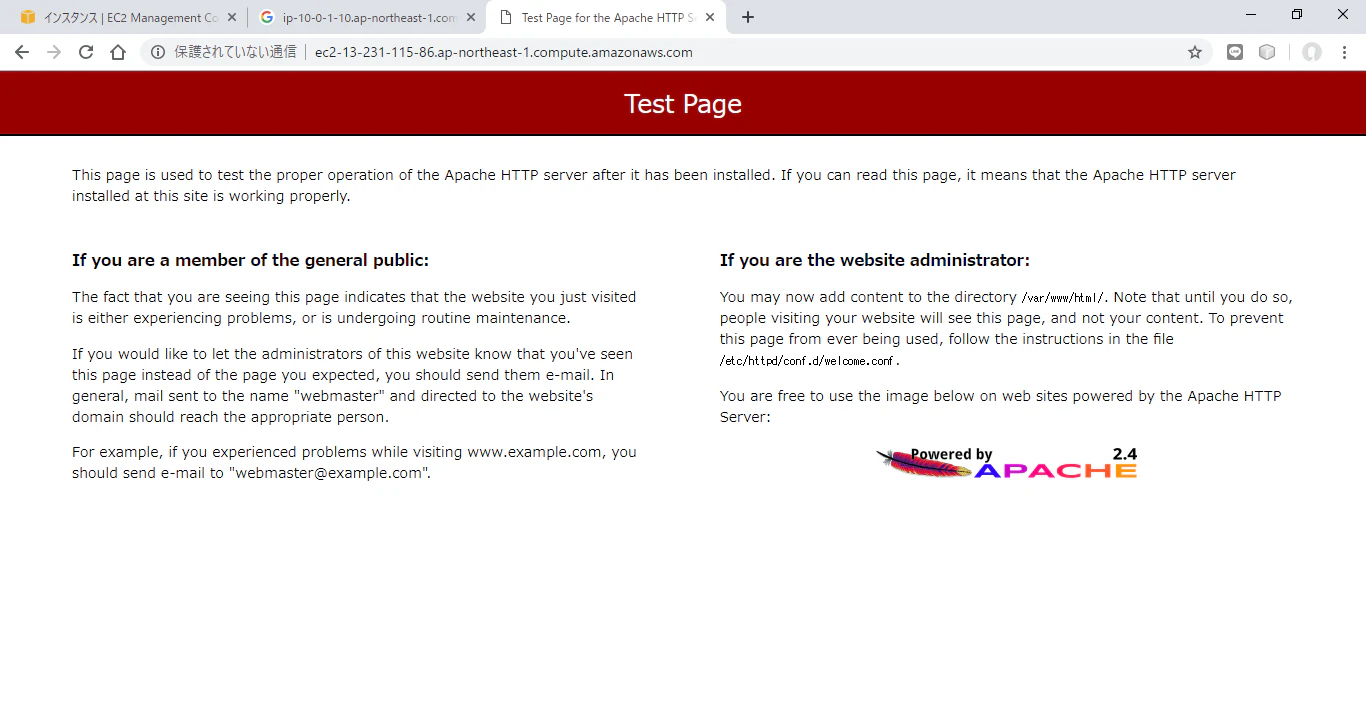Click the "/etc/httpd/conf.d/welcome.conf" file path
Image resolution: width=1366 pixels, height=728 pixels.
coord(809,361)
